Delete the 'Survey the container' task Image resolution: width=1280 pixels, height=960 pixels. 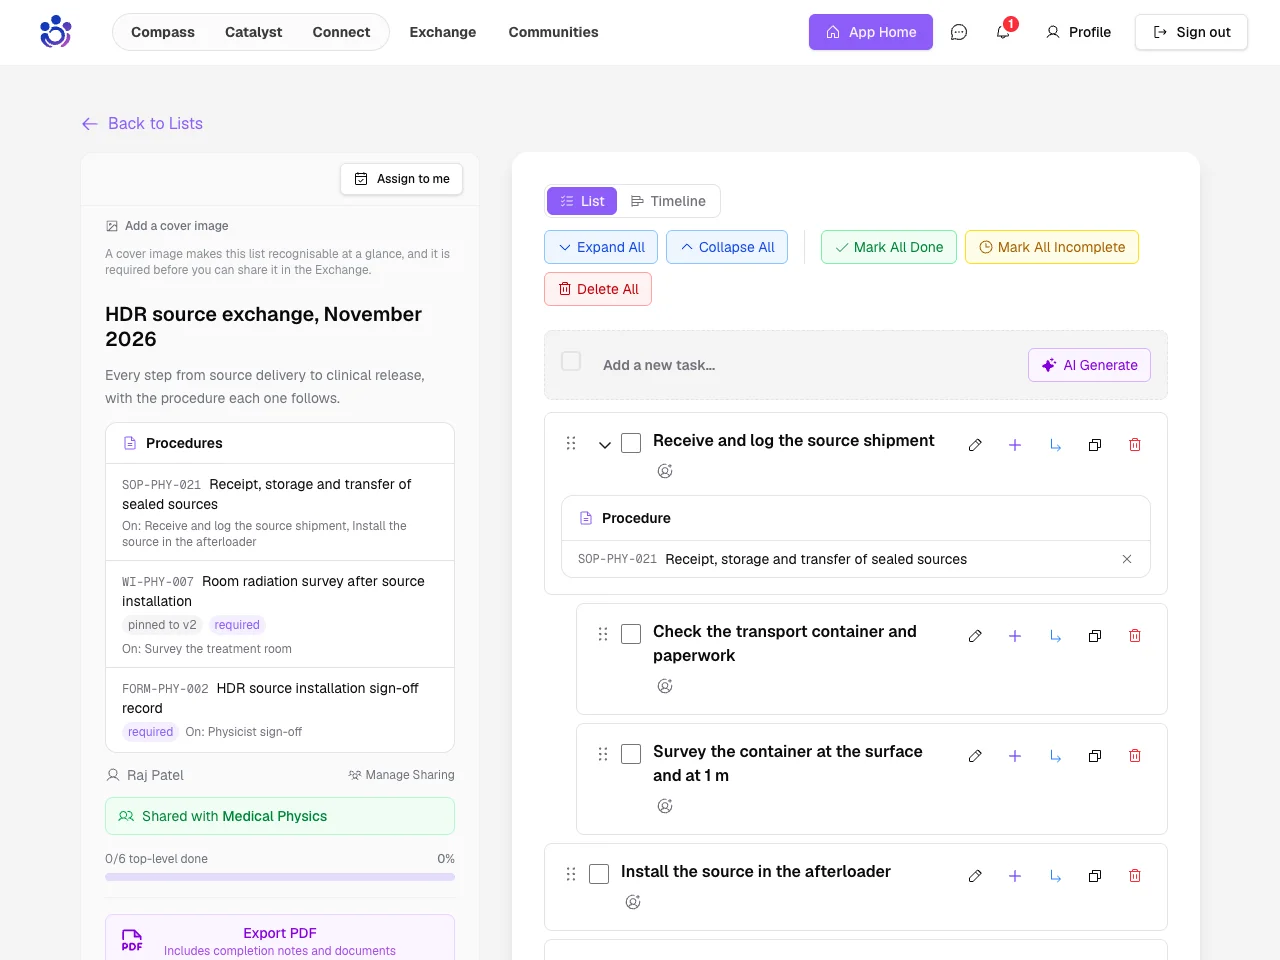[1135, 756]
